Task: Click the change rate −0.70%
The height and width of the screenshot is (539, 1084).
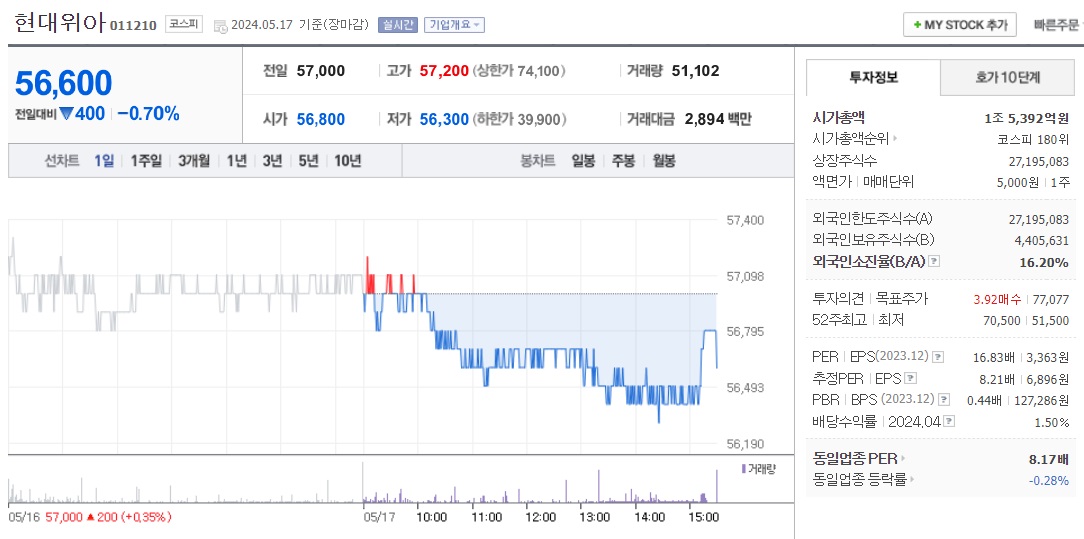Action: [x=149, y=114]
